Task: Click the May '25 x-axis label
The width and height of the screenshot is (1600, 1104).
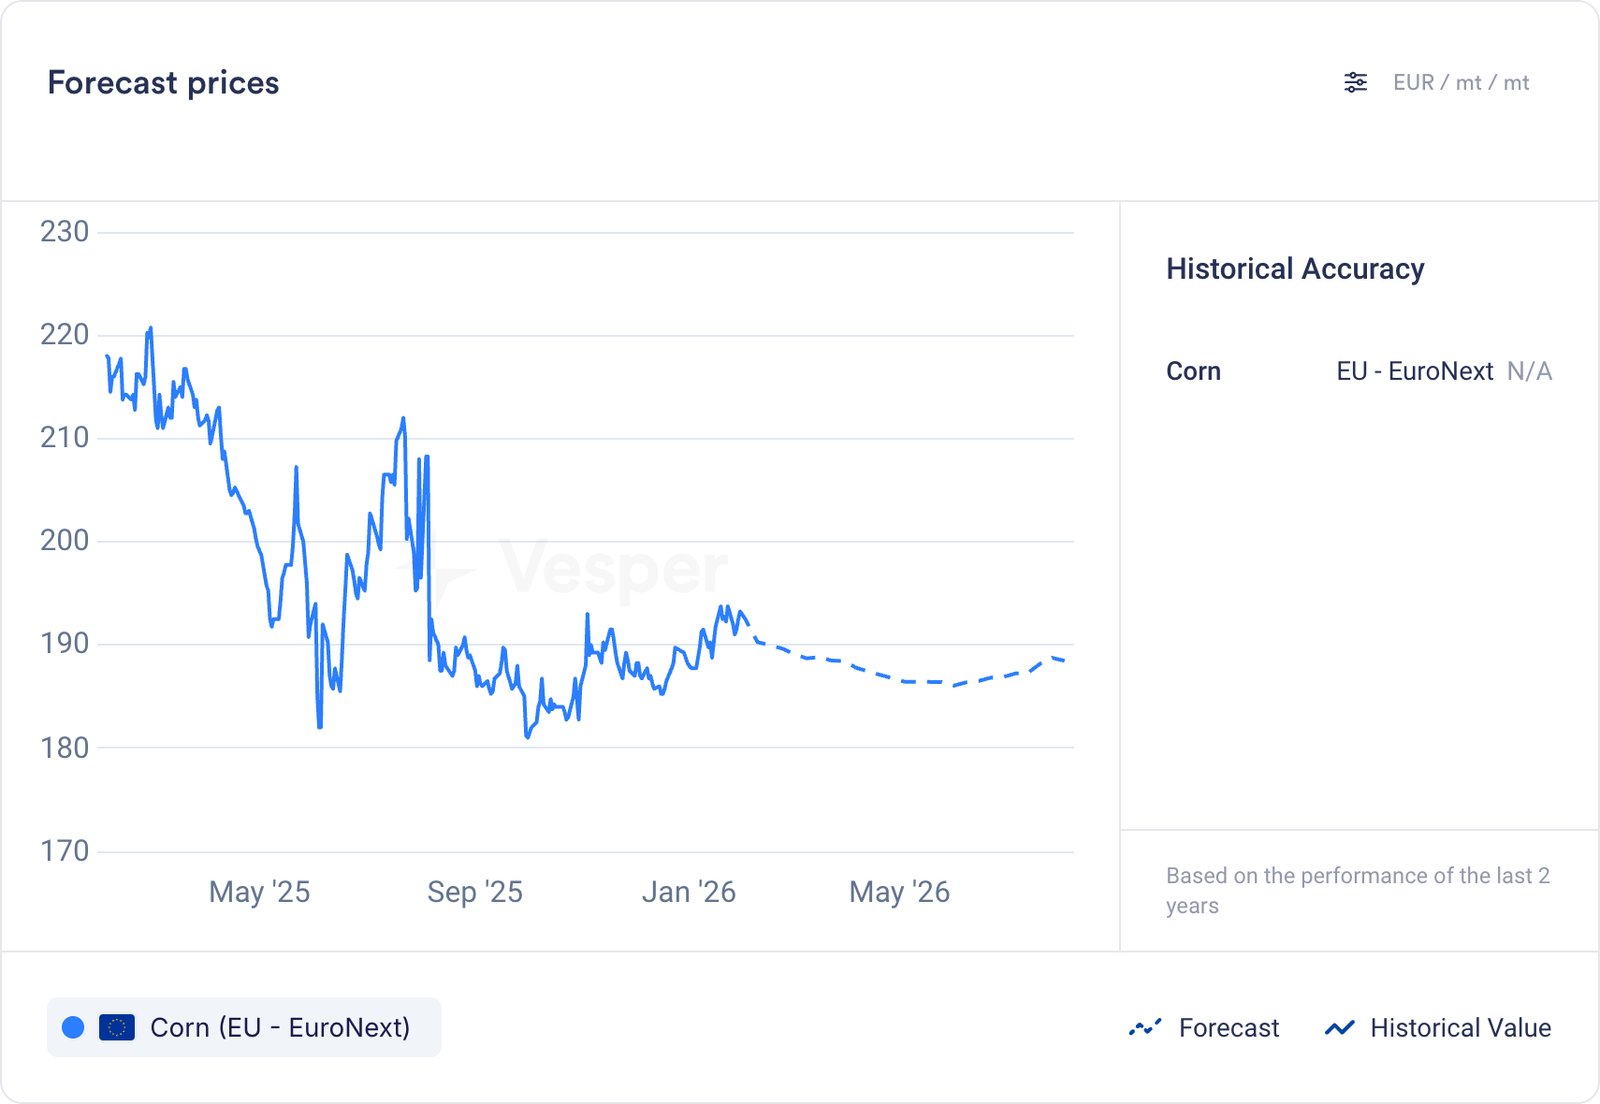Action: coord(259,891)
